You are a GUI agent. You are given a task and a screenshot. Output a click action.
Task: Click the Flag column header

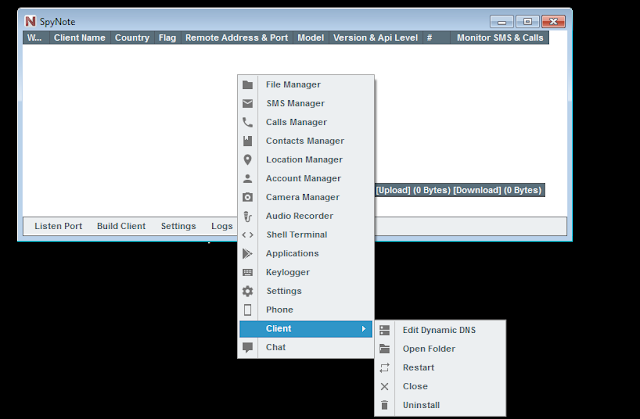167,38
